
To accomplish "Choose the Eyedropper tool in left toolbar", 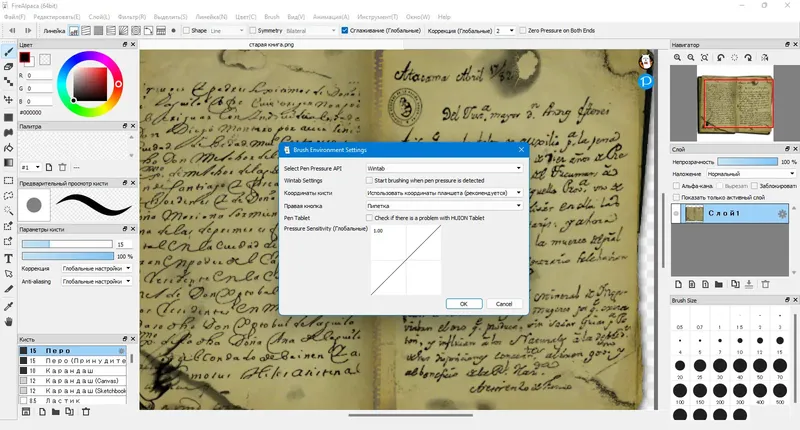I will (x=8, y=306).
